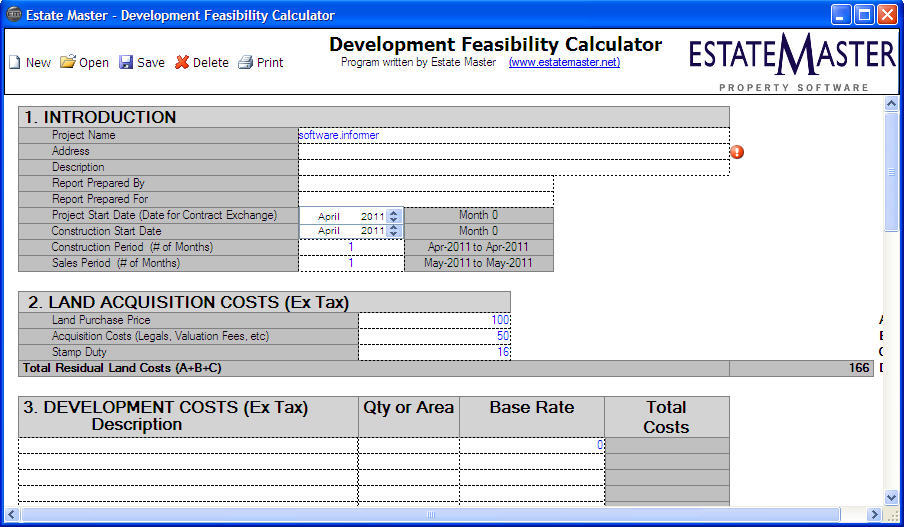Click the Save label in toolbar
904x527 pixels.
[x=151, y=62]
